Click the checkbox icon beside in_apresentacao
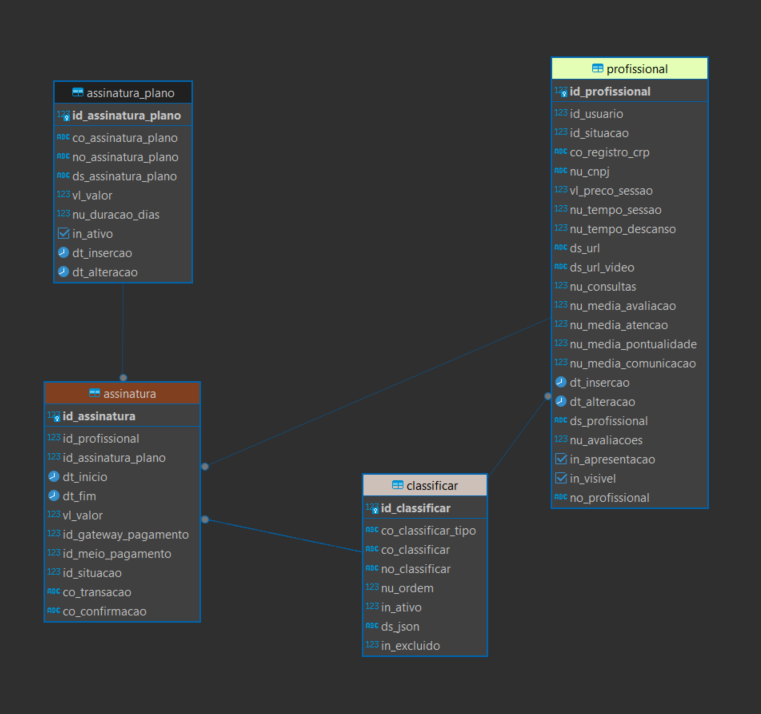Image resolution: width=761 pixels, height=714 pixels. (561, 459)
